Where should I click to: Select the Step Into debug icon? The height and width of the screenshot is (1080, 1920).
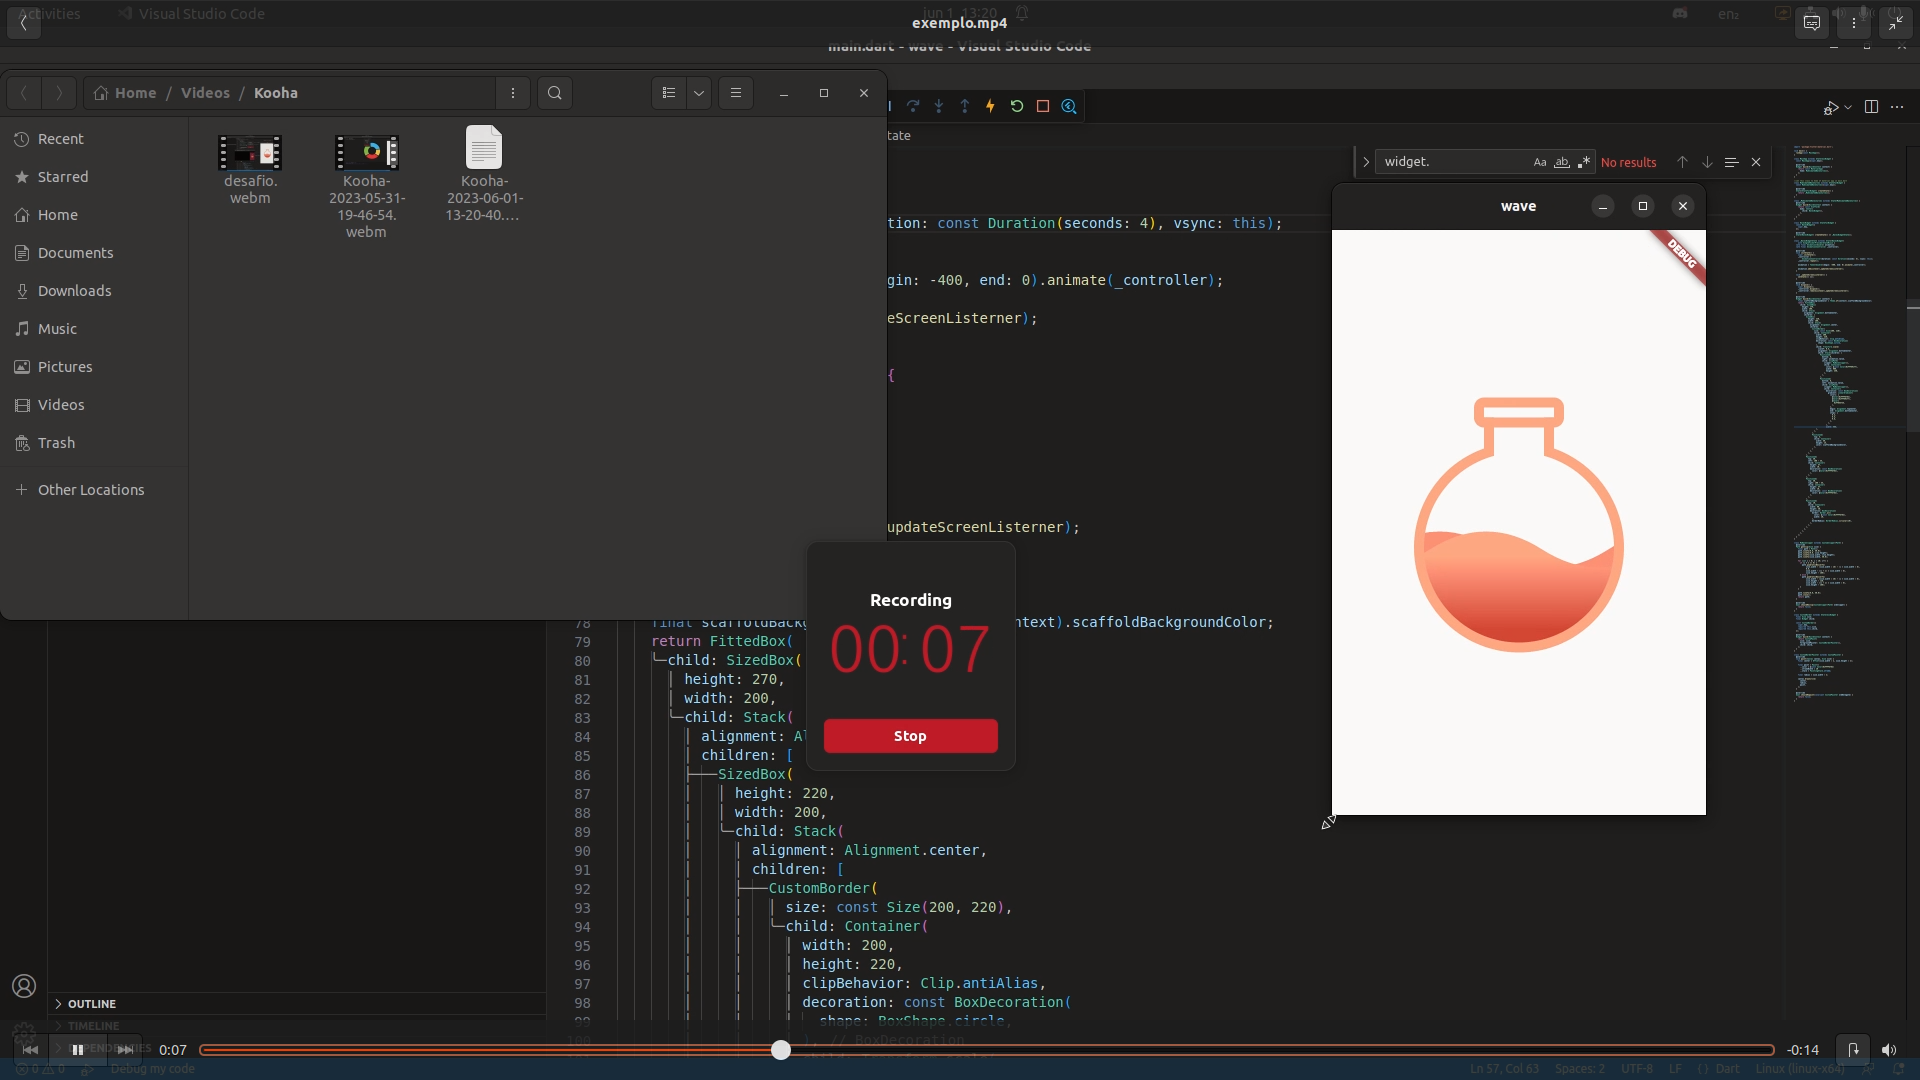click(x=939, y=106)
